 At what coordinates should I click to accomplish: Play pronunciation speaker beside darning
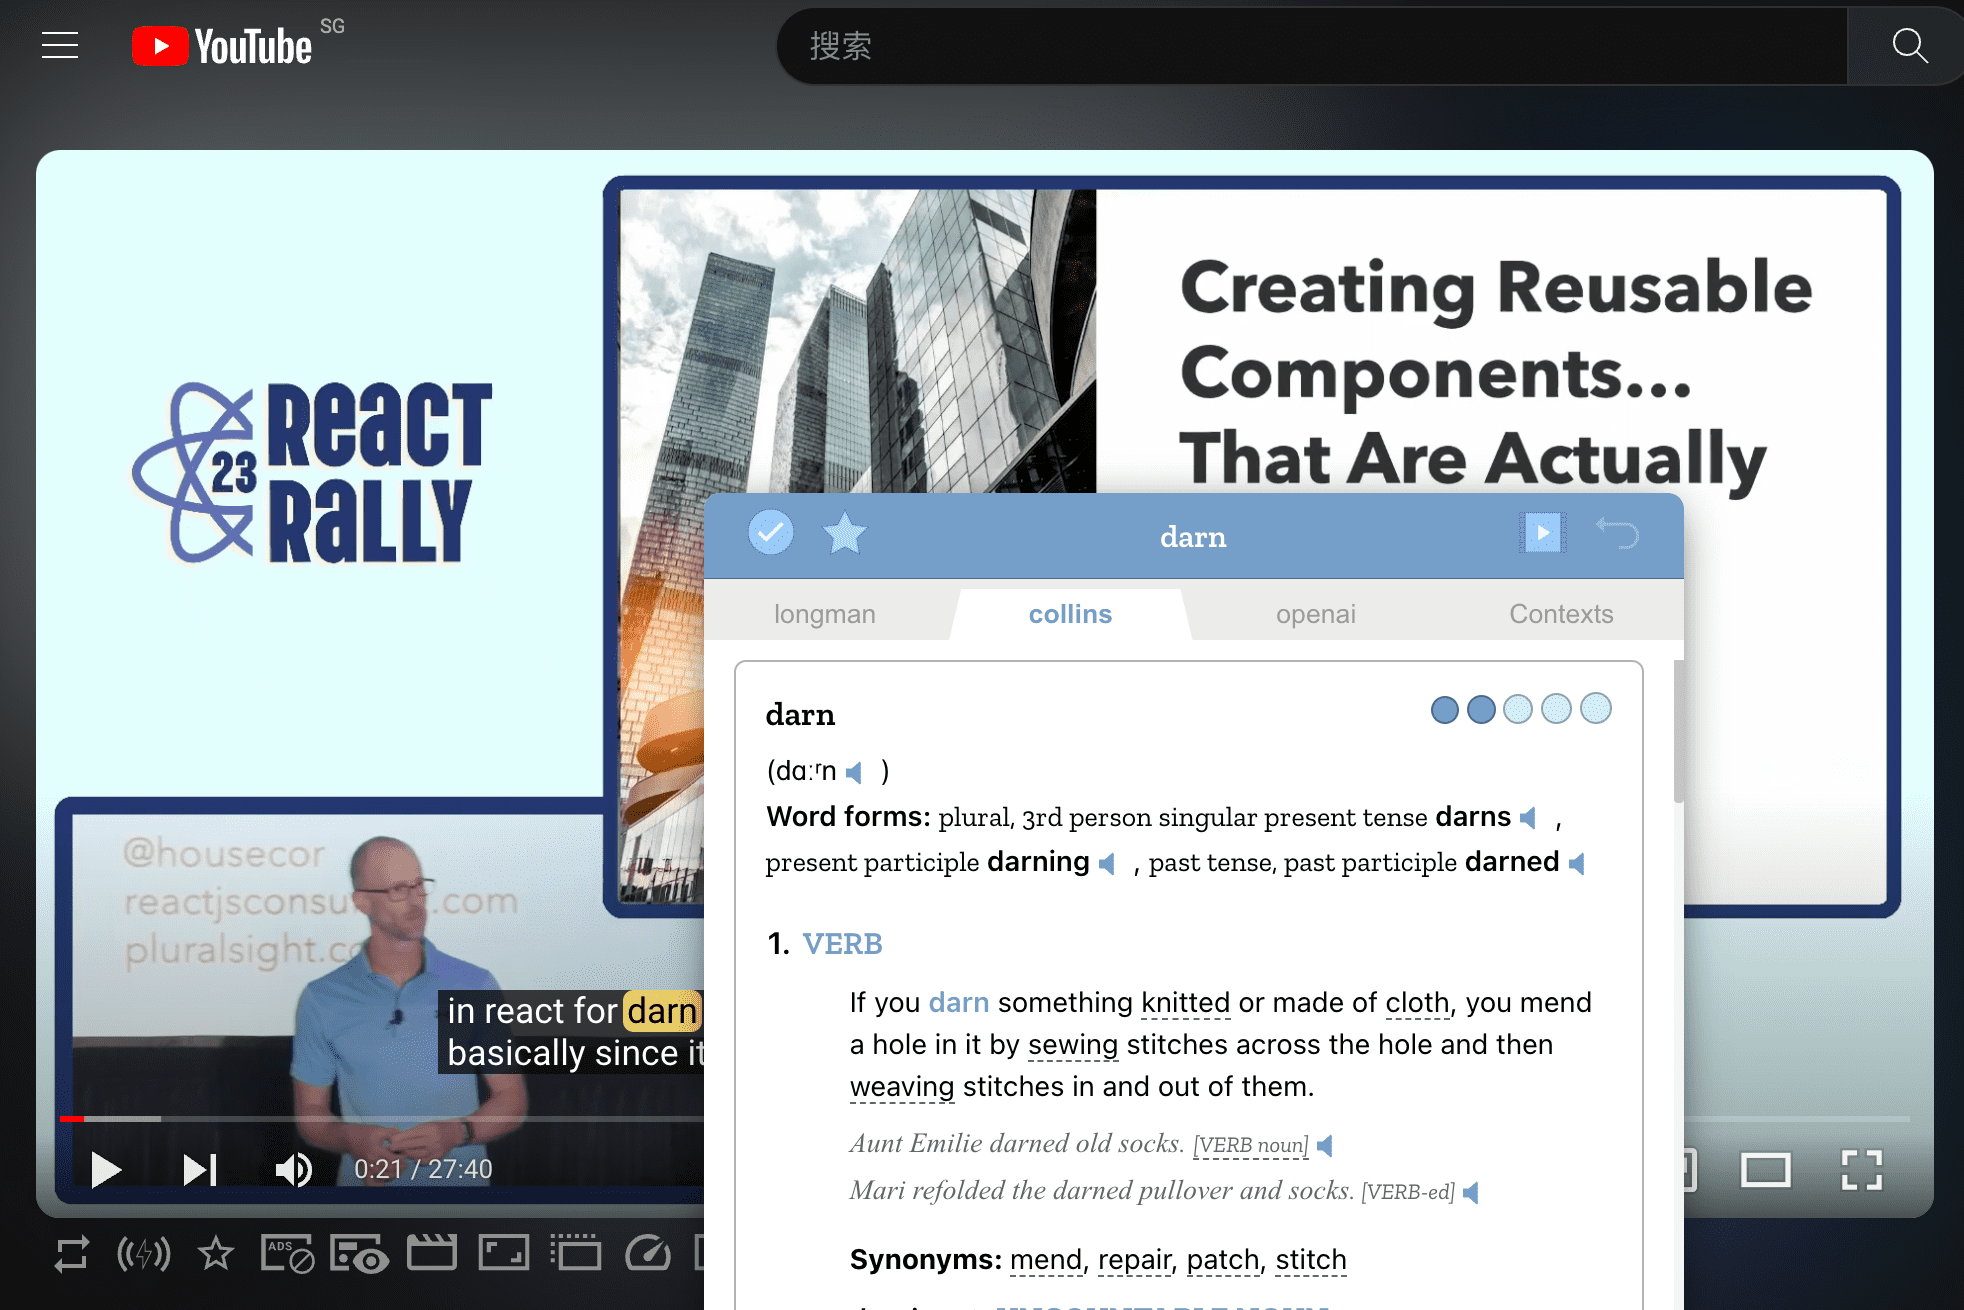point(1107,864)
